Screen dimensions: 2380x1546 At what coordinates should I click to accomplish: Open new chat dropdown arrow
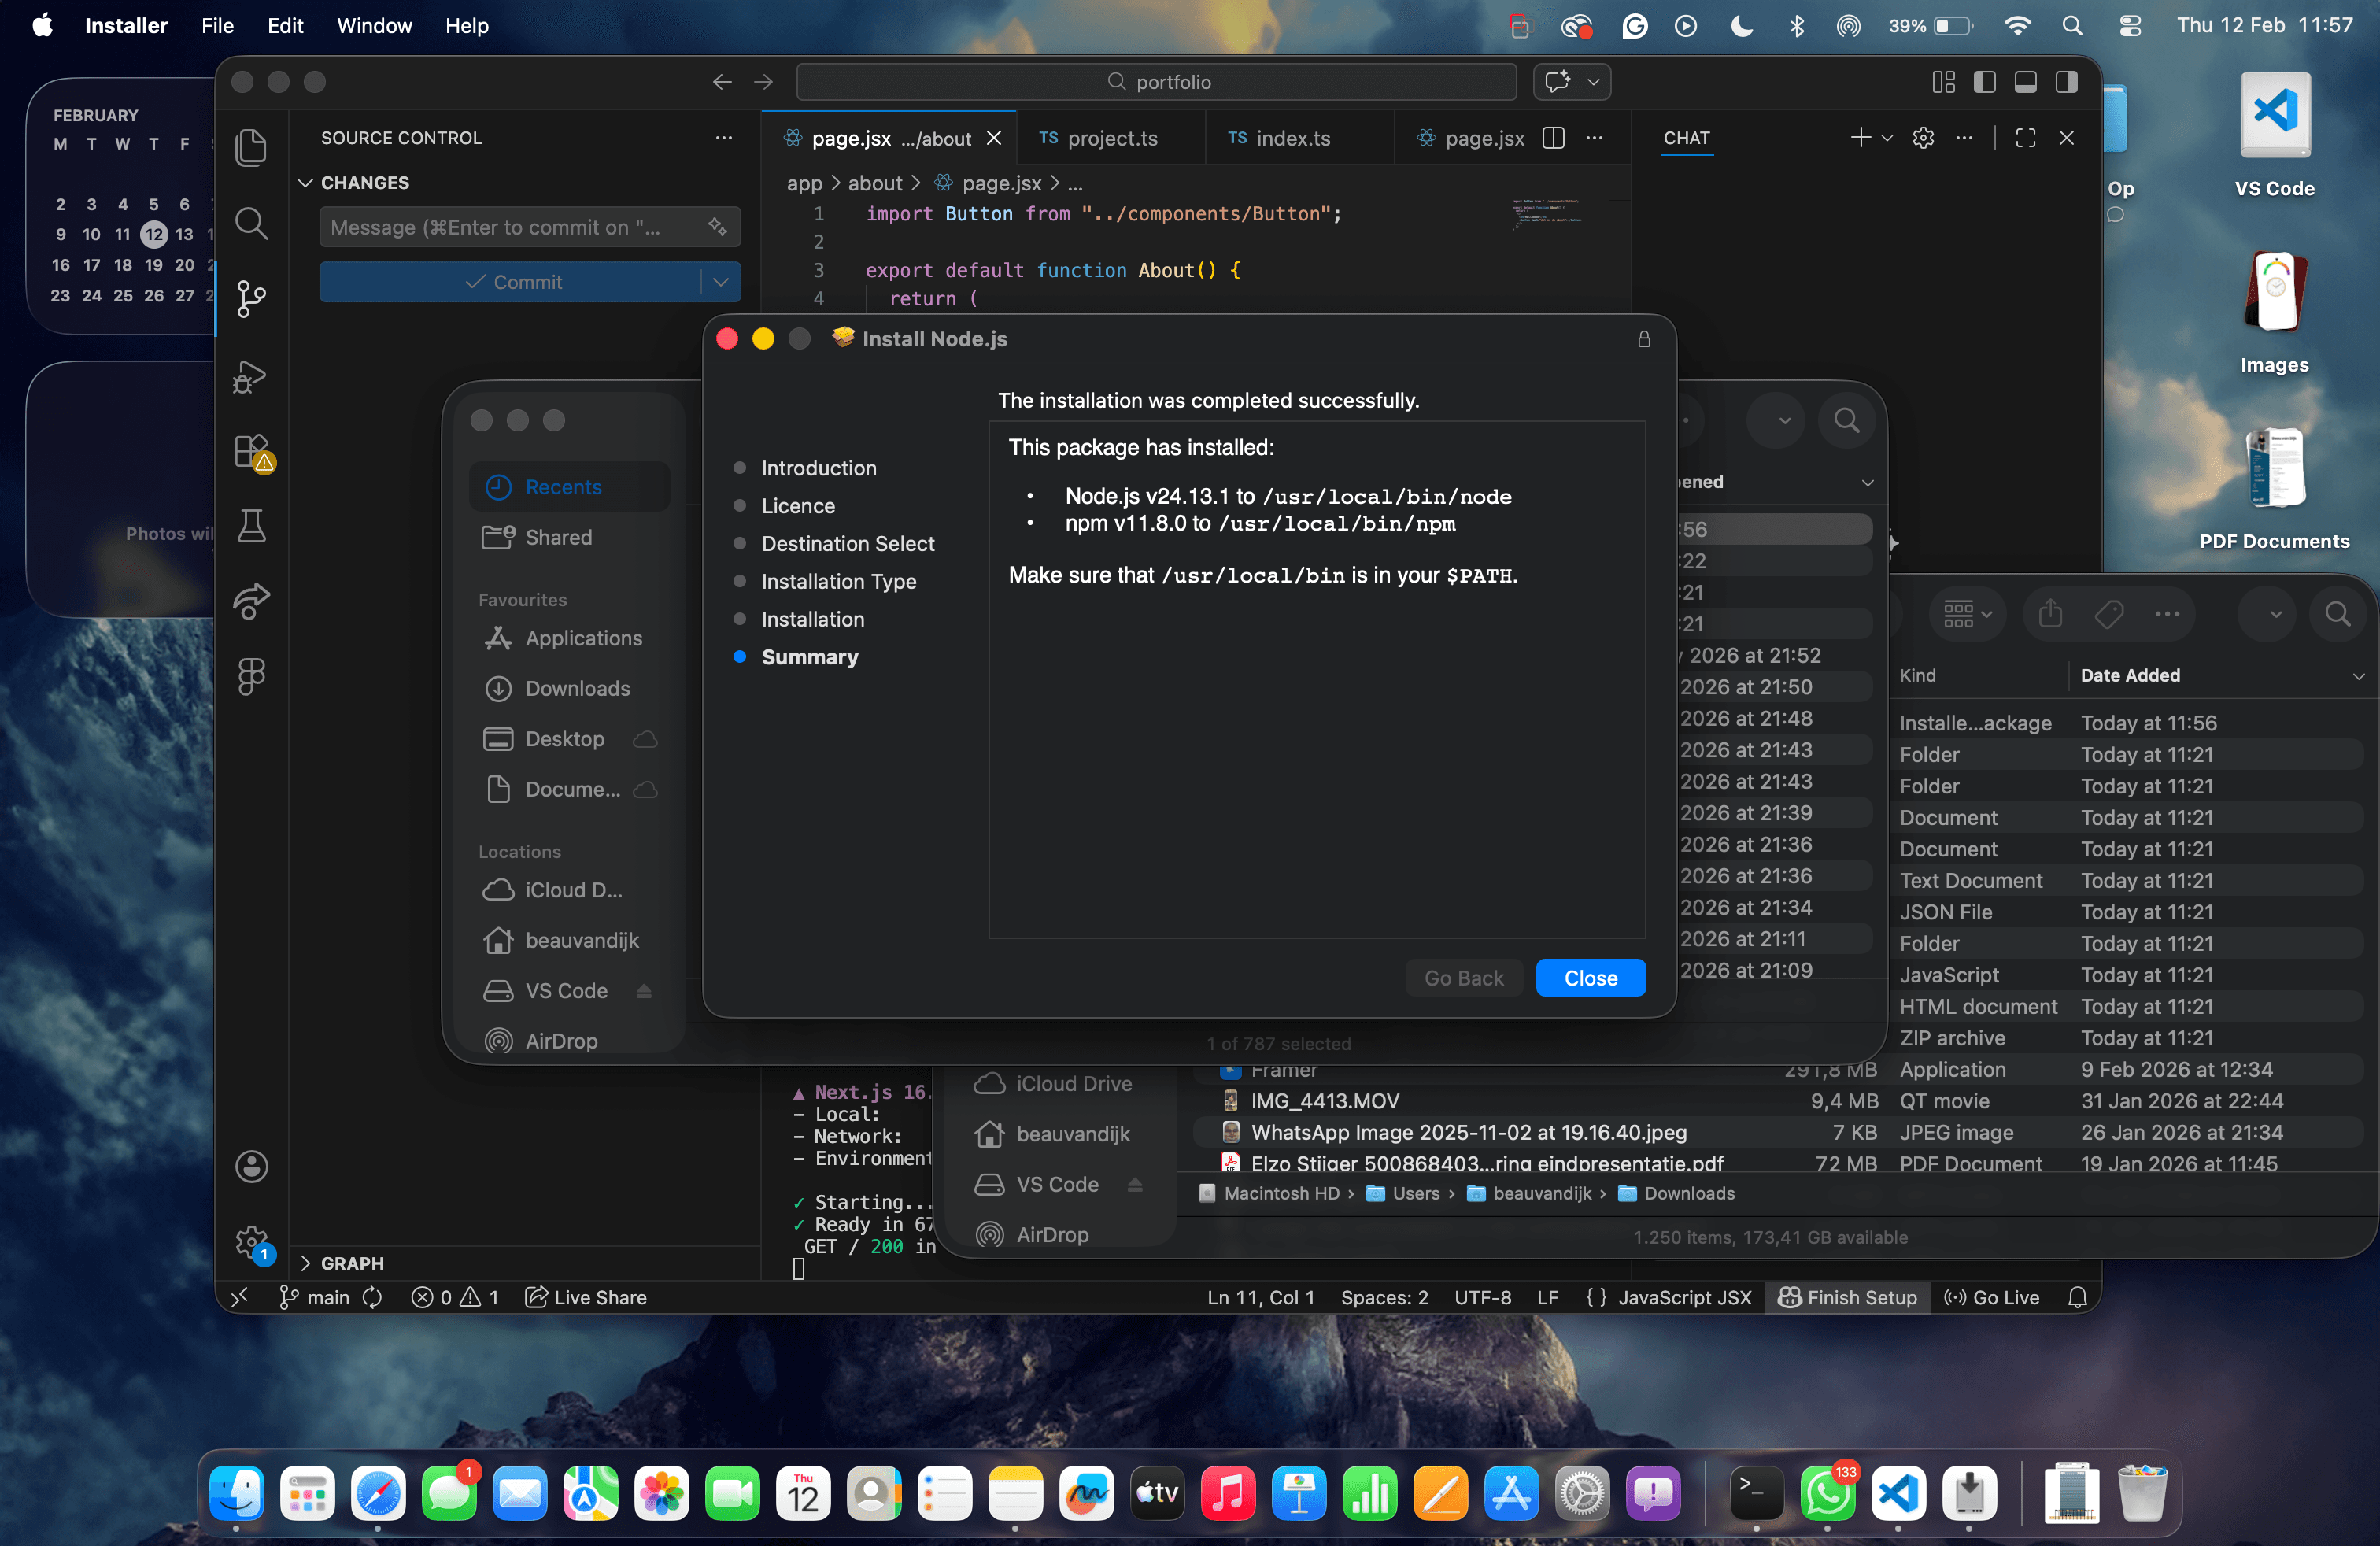[1887, 138]
